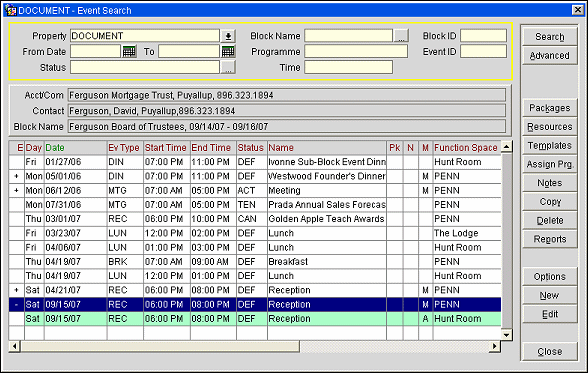Click the grid's vertical scroll up arrow

(x=507, y=147)
